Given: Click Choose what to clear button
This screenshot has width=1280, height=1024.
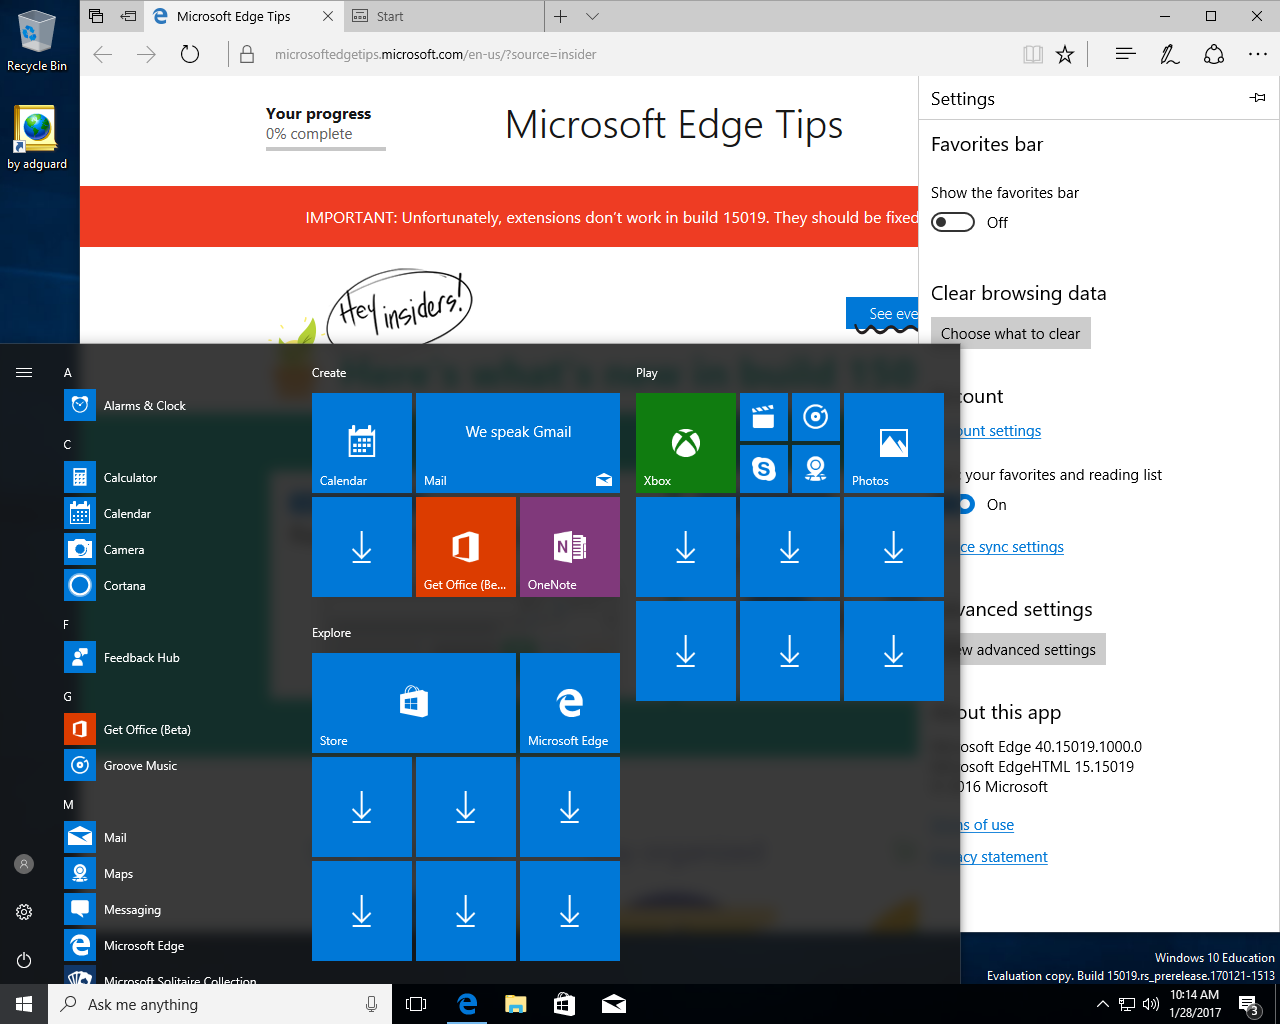Looking at the screenshot, I should tap(1010, 334).
